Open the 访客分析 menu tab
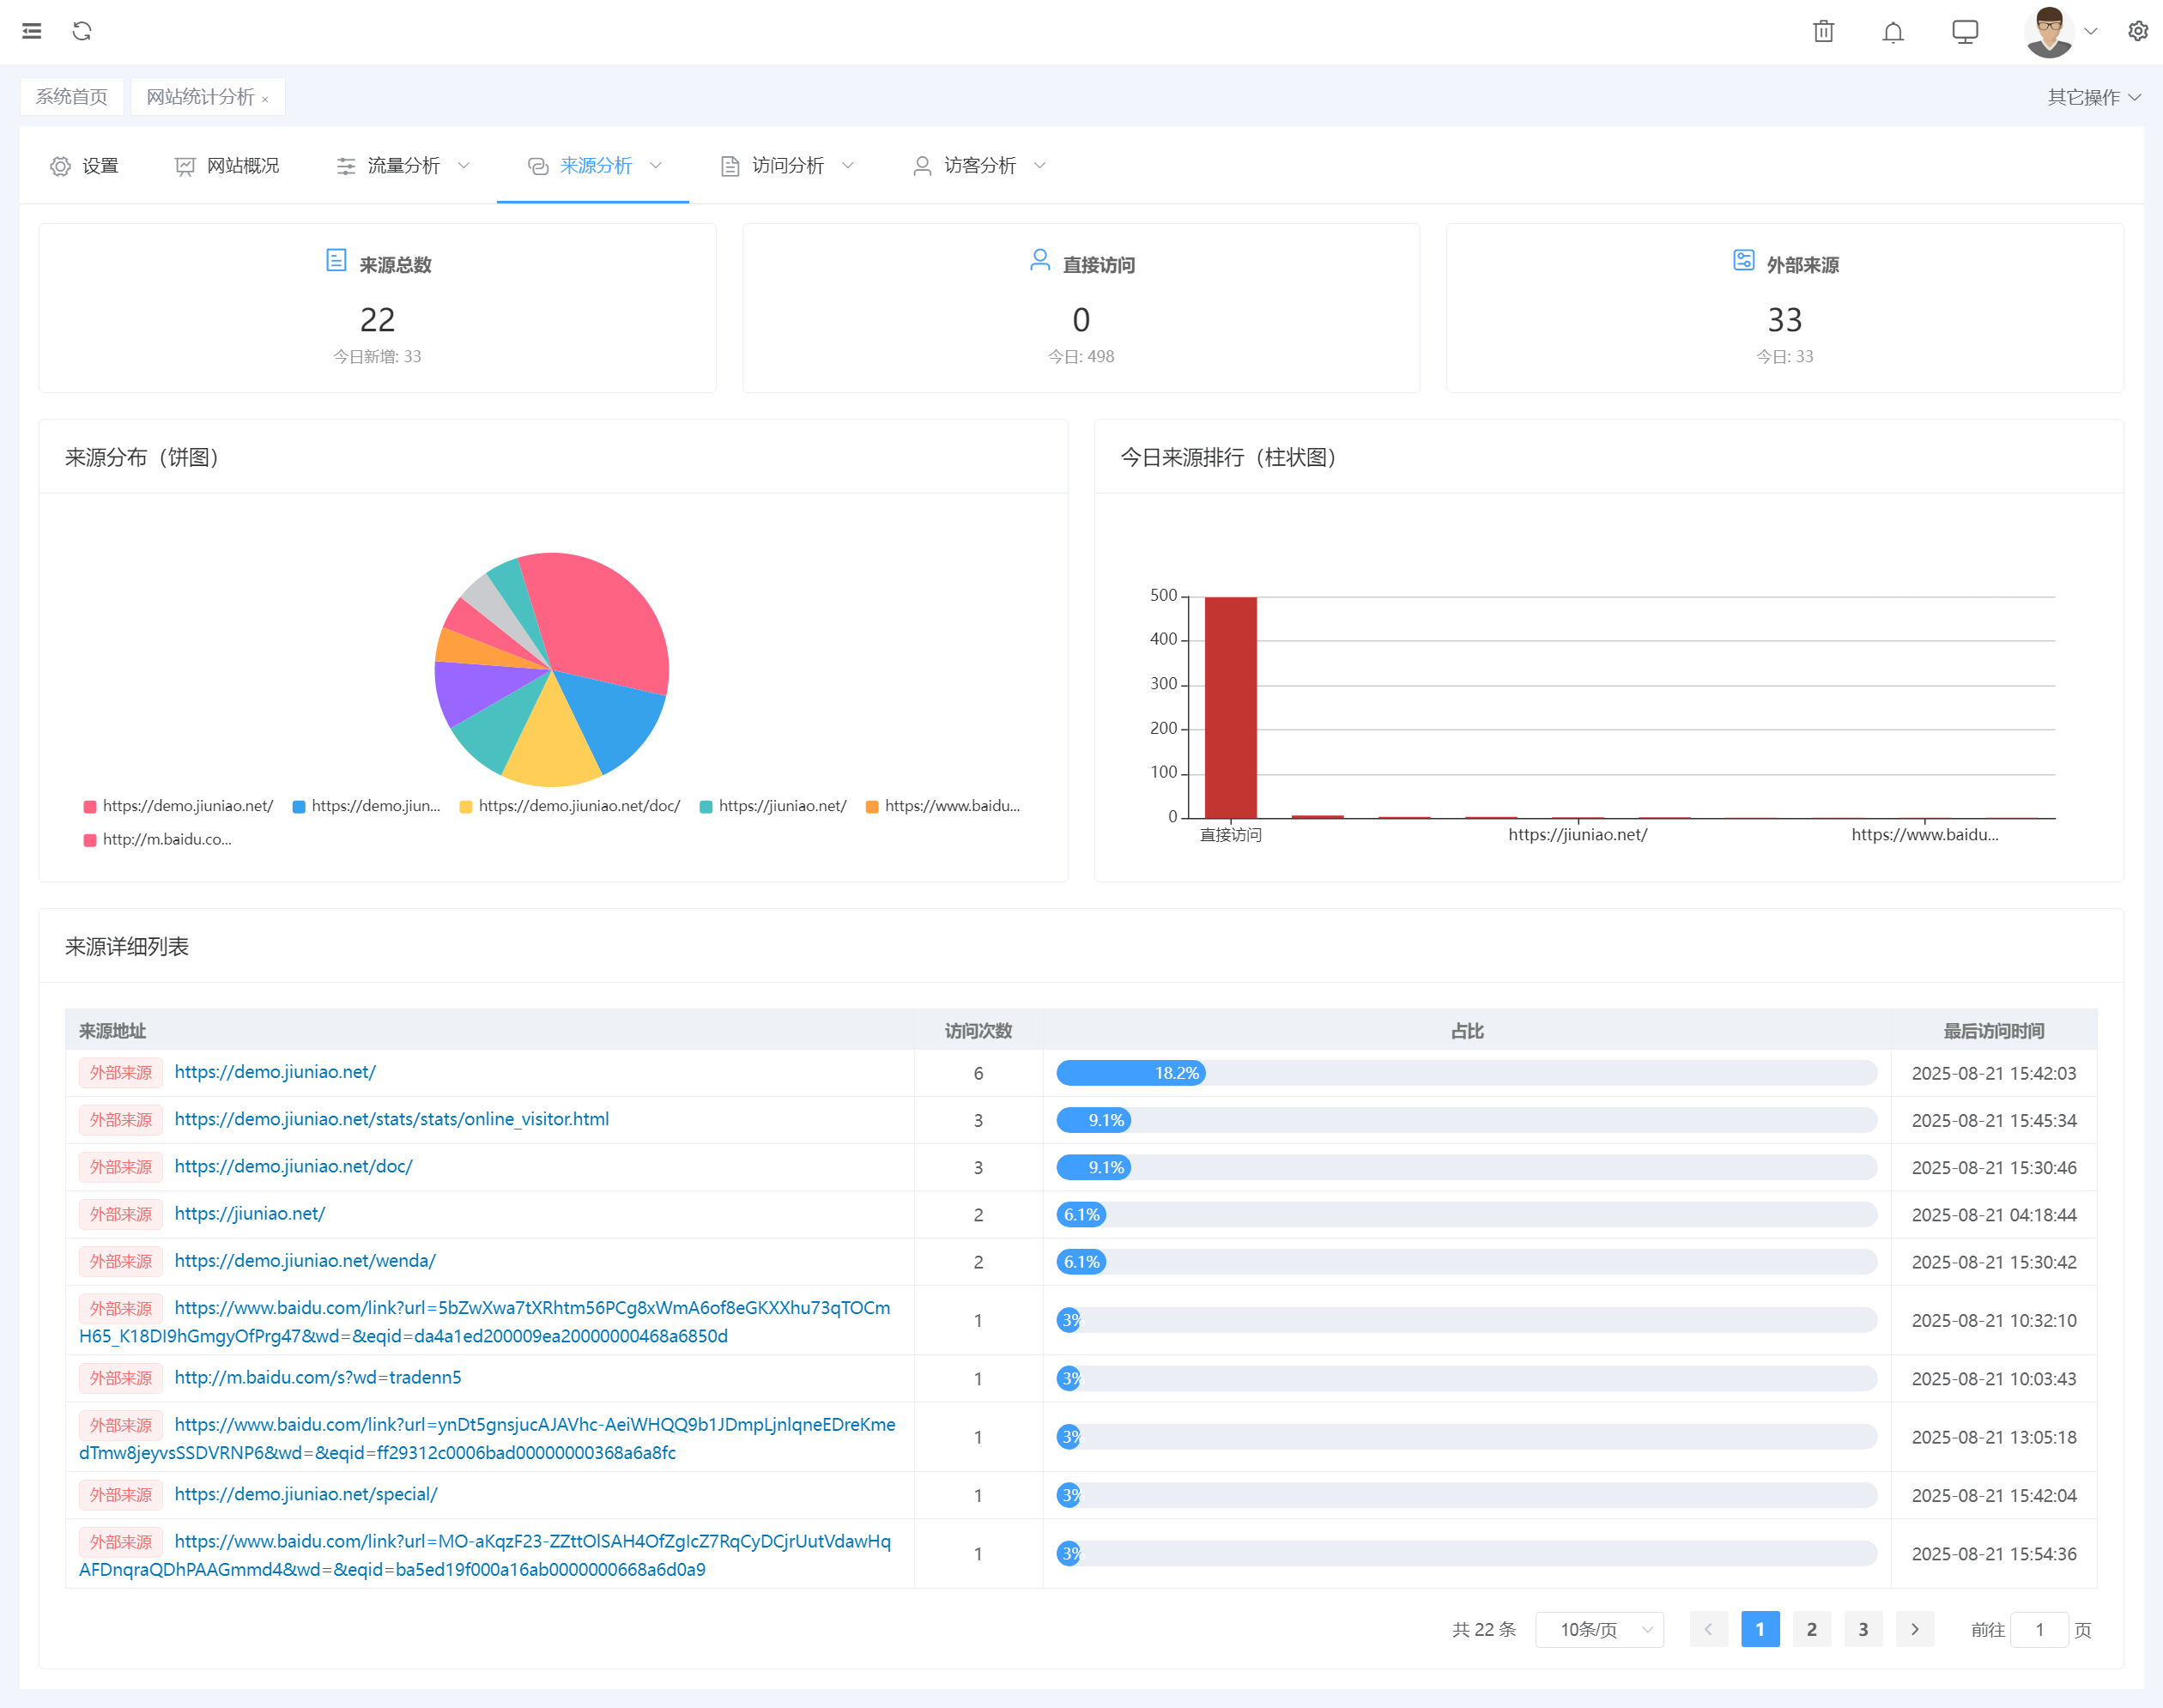 pyautogui.click(x=979, y=166)
